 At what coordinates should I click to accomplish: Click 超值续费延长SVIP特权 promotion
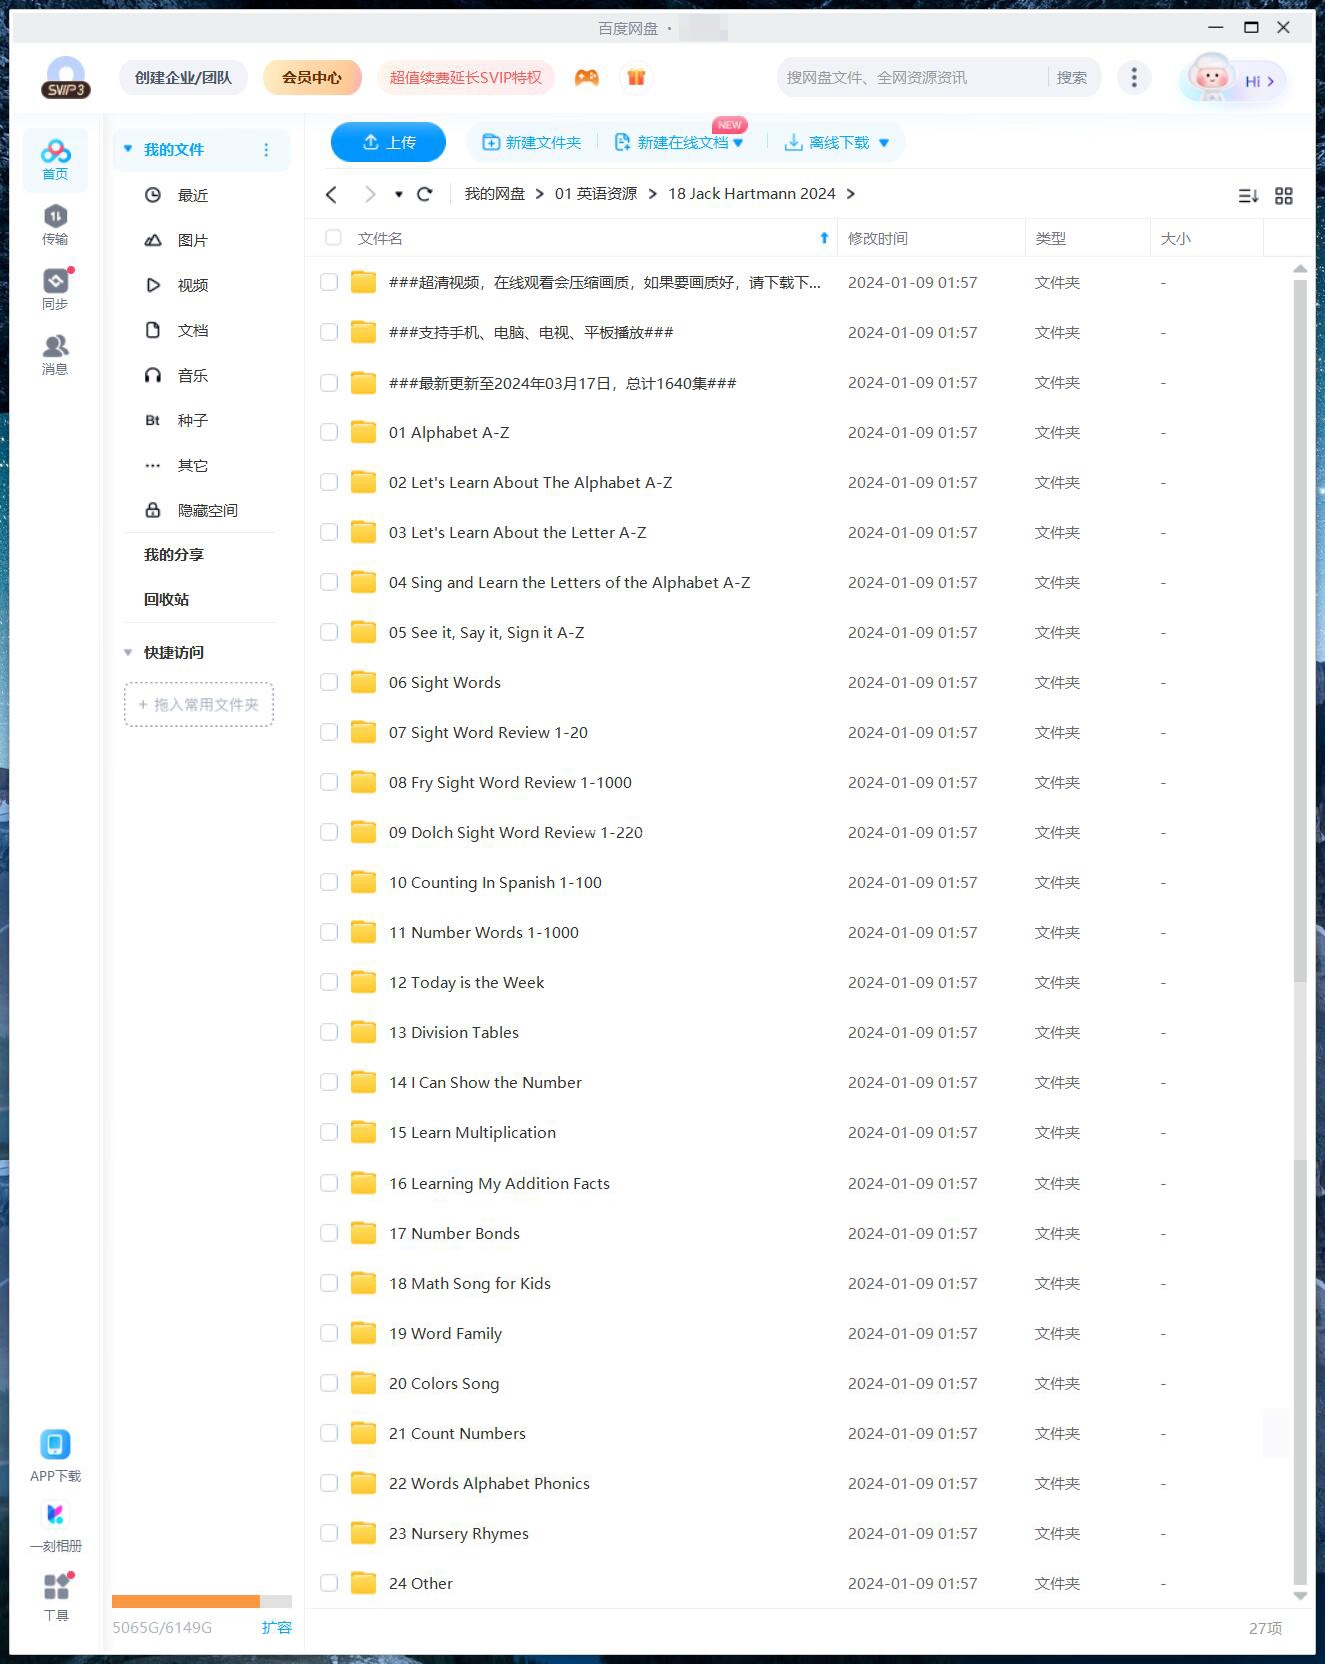click(x=466, y=77)
